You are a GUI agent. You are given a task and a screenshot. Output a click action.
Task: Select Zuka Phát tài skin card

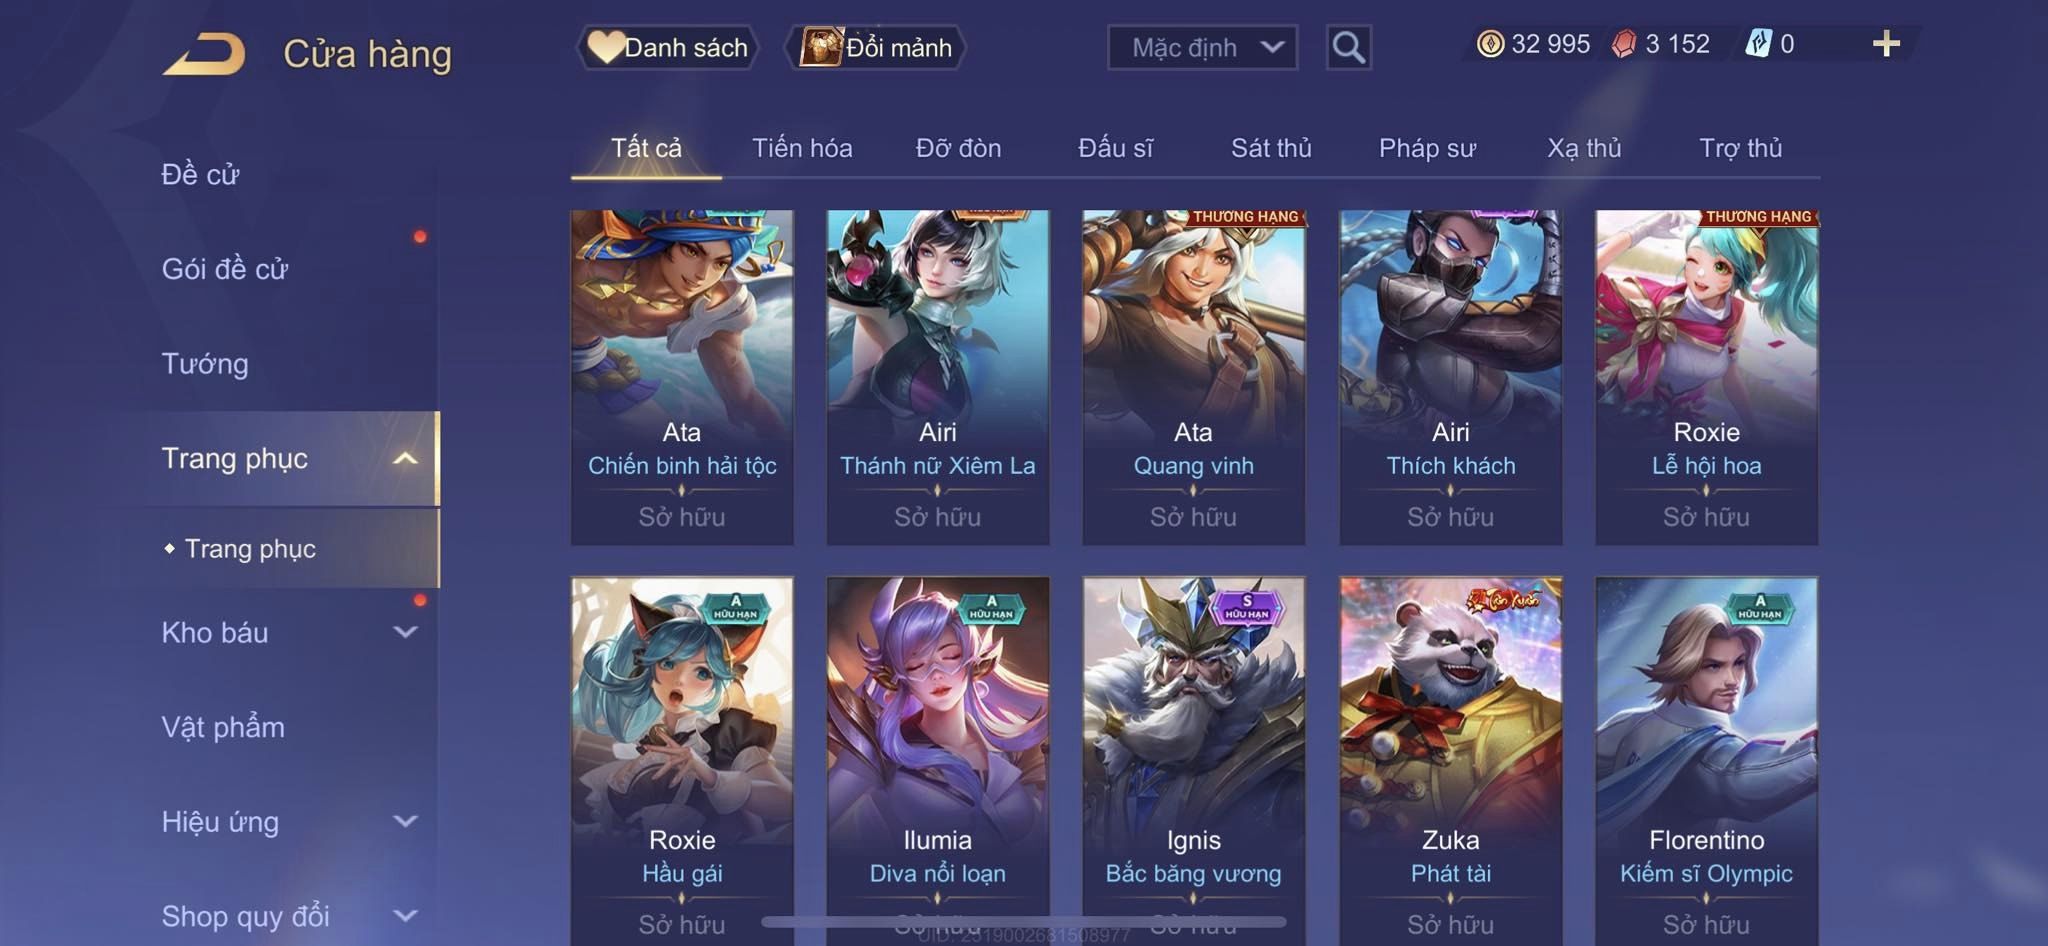pos(1450,760)
